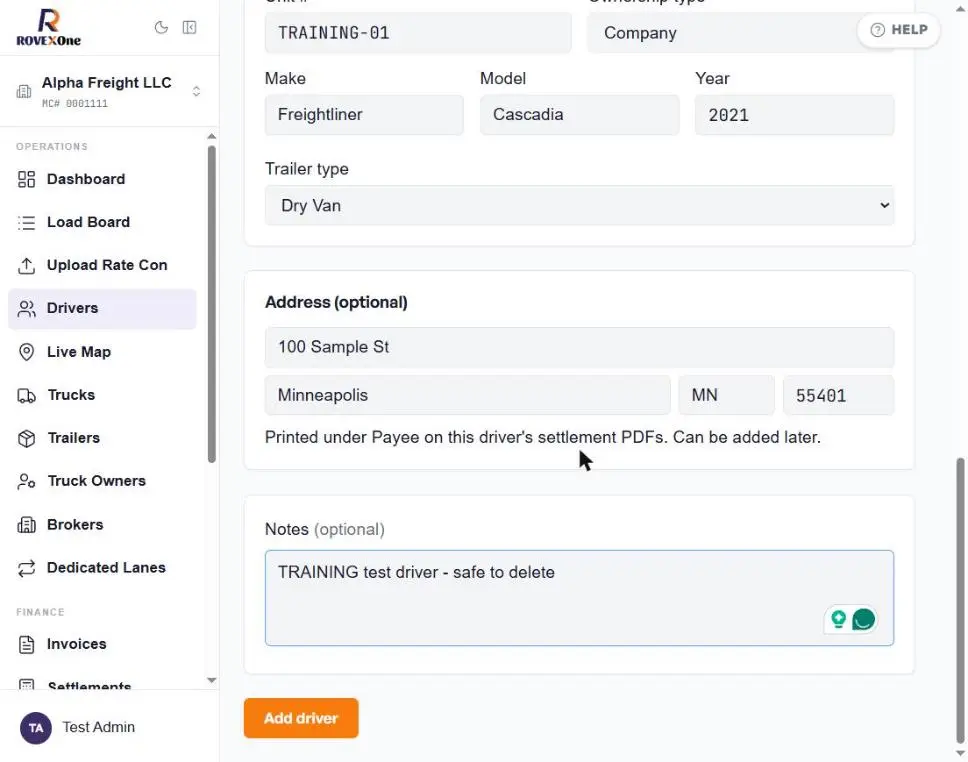Viewport: 968px width, 762px height.
Task: Click the ZIP field 55401
Action: point(838,395)
